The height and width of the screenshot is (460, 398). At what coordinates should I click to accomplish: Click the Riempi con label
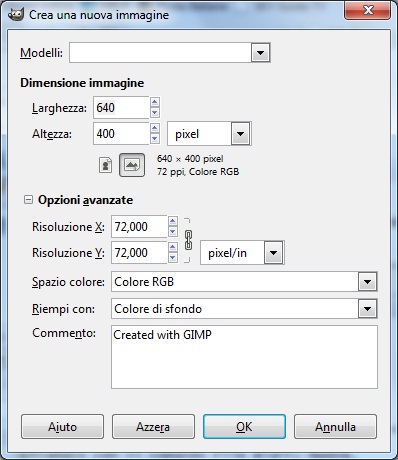(x=63, y=309)
